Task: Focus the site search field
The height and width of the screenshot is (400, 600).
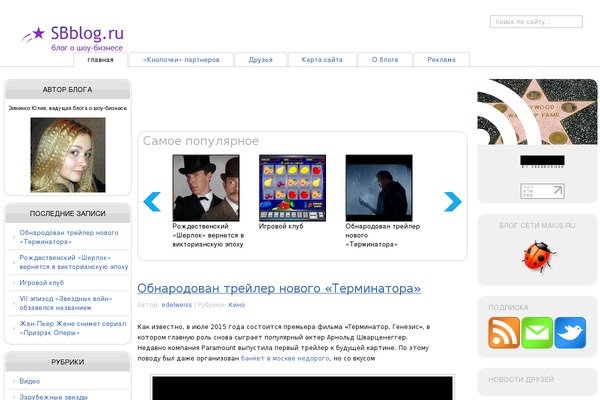Action: pyautogui.click(x=536, y=22)
